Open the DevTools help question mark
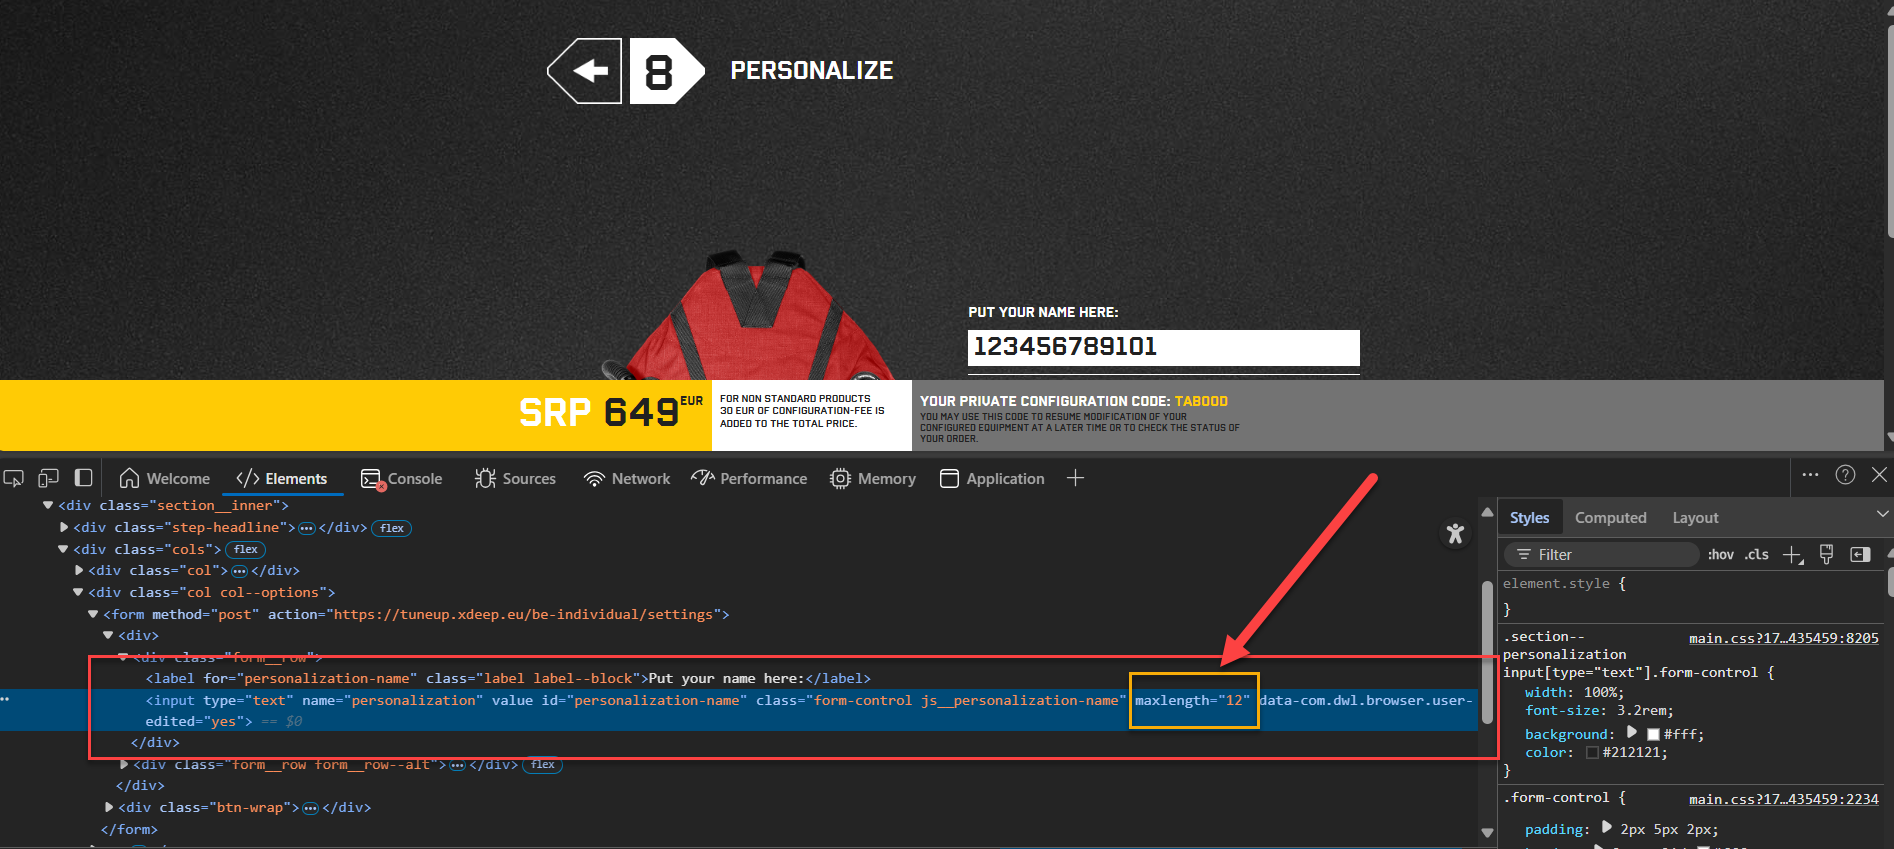Viewport: 1894px width, 849px height. 1846,475
